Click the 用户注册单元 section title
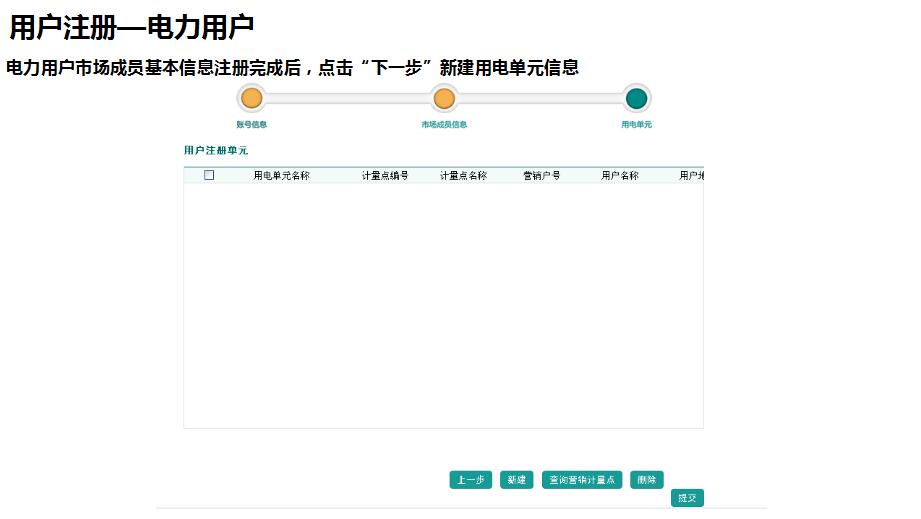The width and height of the screenshot is (921, 519). pos(216,150)
